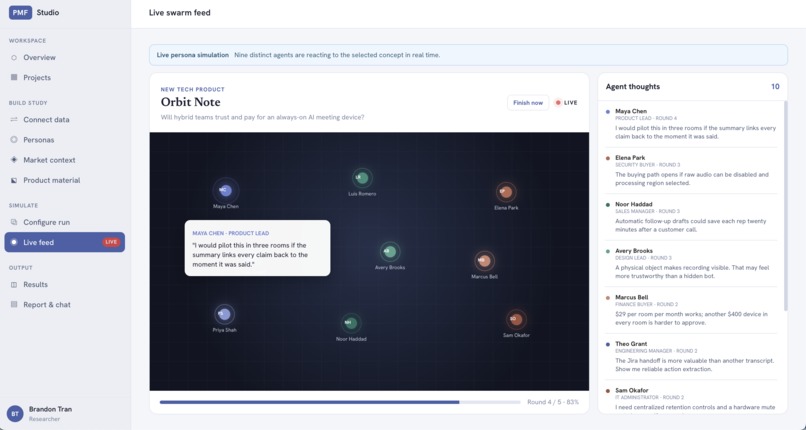The width and height of the screenshot is (806, 430).
Task: Open Elena Park thought entry
Action: tap(692, 171)
